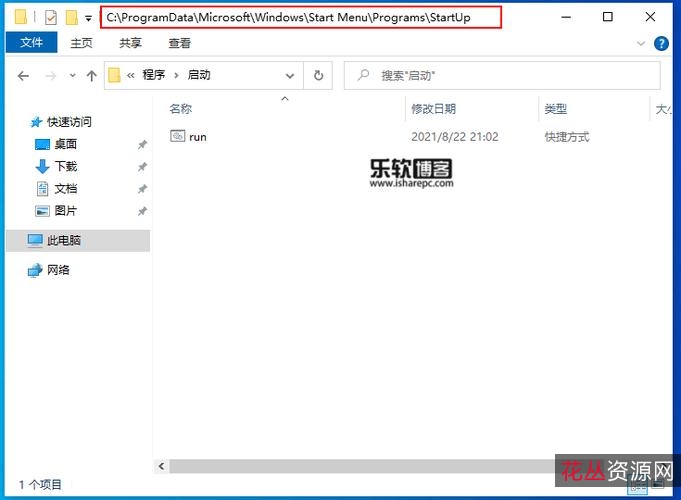Select 快速访问 in navigation pane
The width and height of the screenshot is (681, 500).
coord(69,122)
